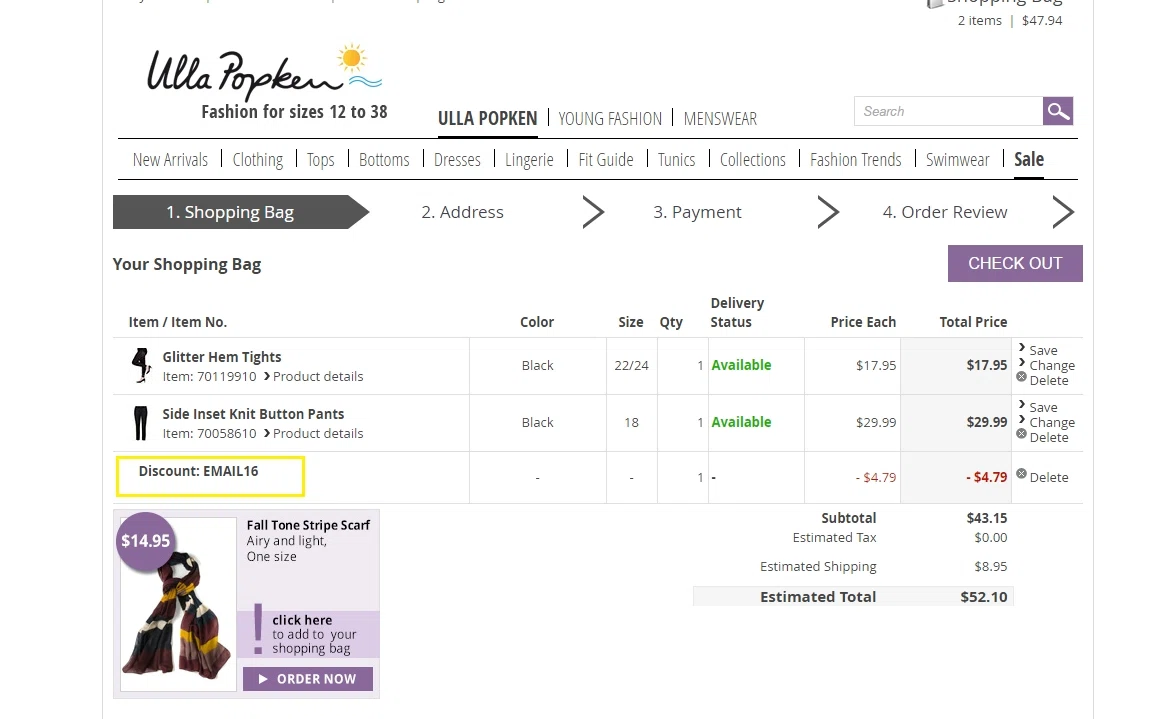Click Change for Side Inset Knit Button Pants

[x=1052, y=422]
